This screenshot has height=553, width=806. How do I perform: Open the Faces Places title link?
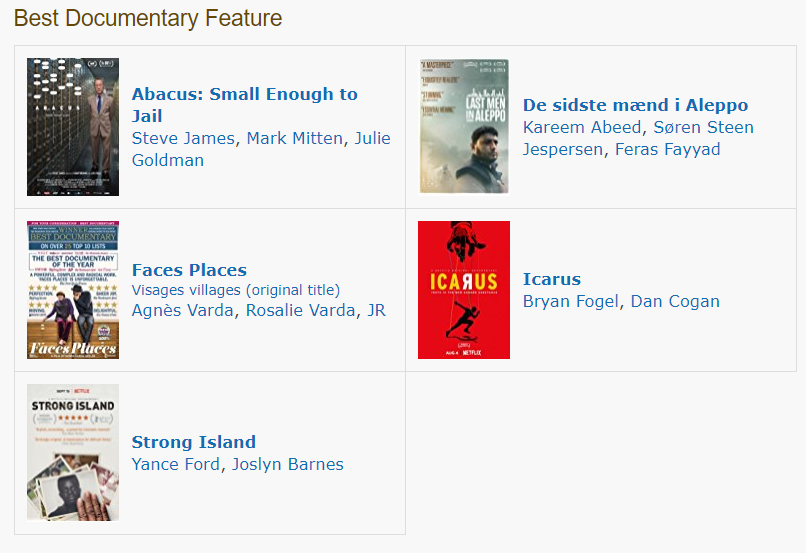[x=189, y=270]
